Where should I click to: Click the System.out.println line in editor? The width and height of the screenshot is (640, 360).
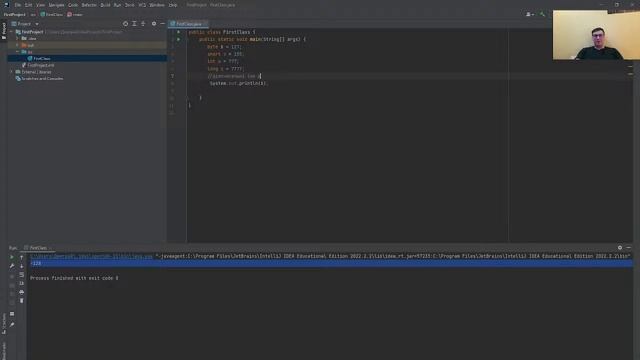[x=238, y=83]
